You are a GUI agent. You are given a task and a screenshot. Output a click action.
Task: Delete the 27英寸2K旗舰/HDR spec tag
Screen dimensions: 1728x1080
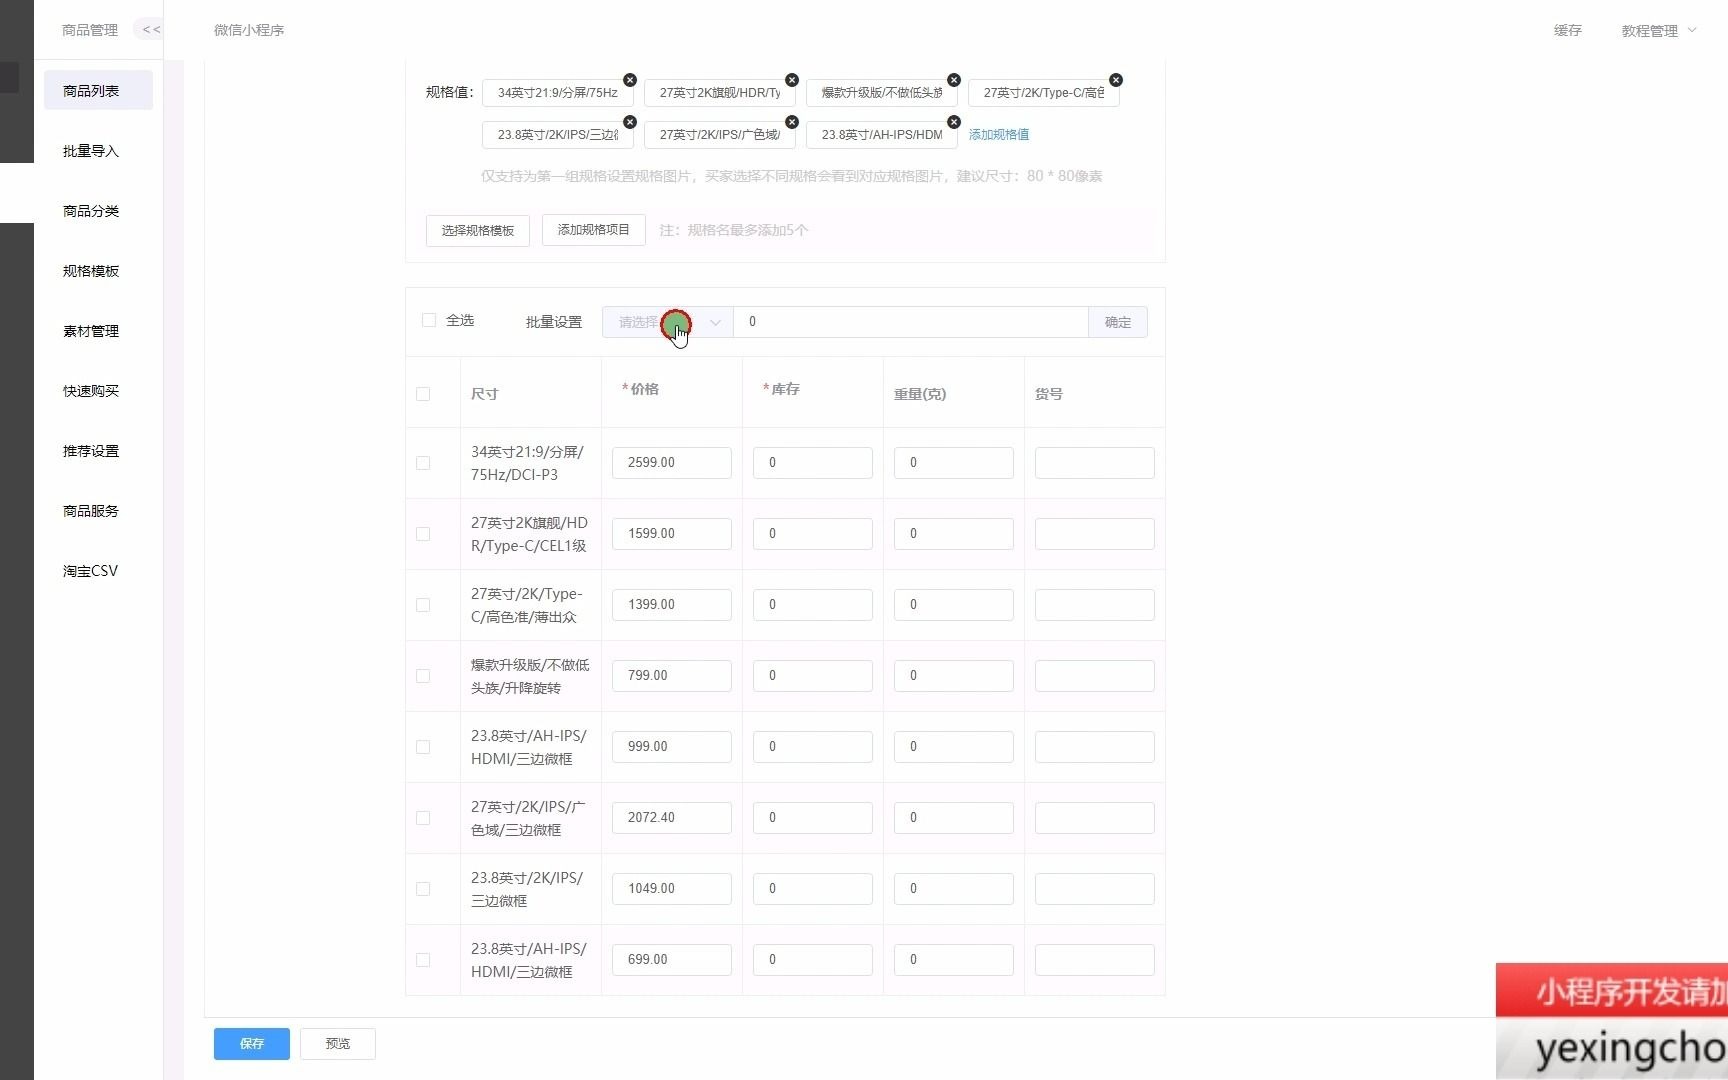coord(791,79)
